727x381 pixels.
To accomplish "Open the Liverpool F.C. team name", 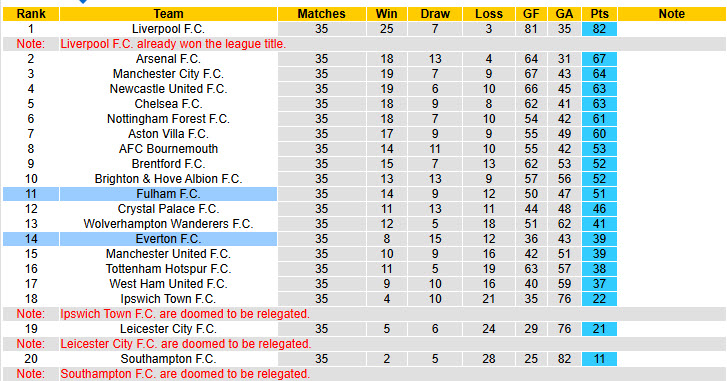I will [x=168, y=29].
